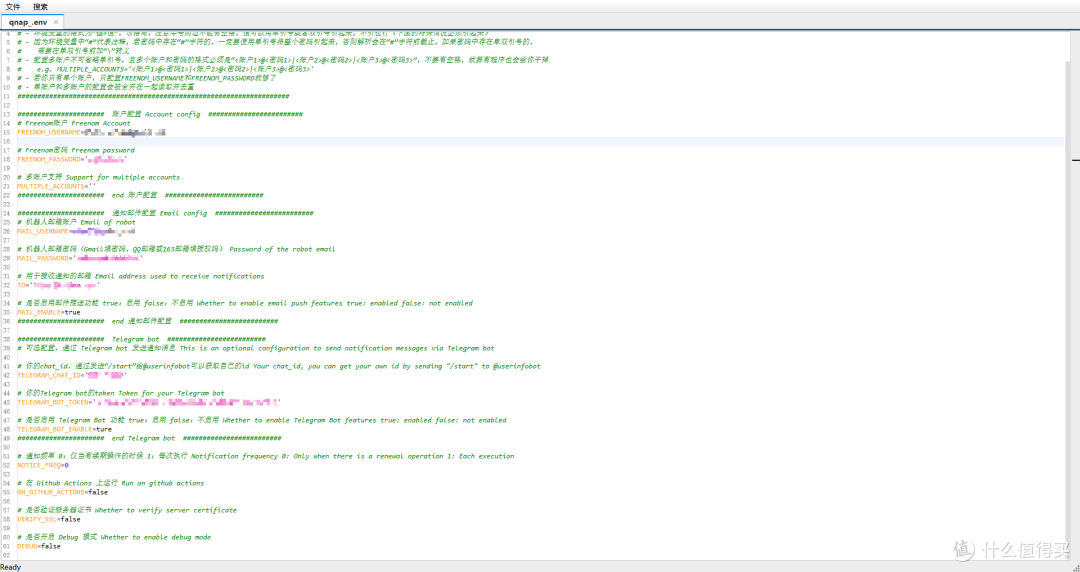
Task: Click the TELEGRAM_BOT_TOKEN line
Action: [149, 402]
